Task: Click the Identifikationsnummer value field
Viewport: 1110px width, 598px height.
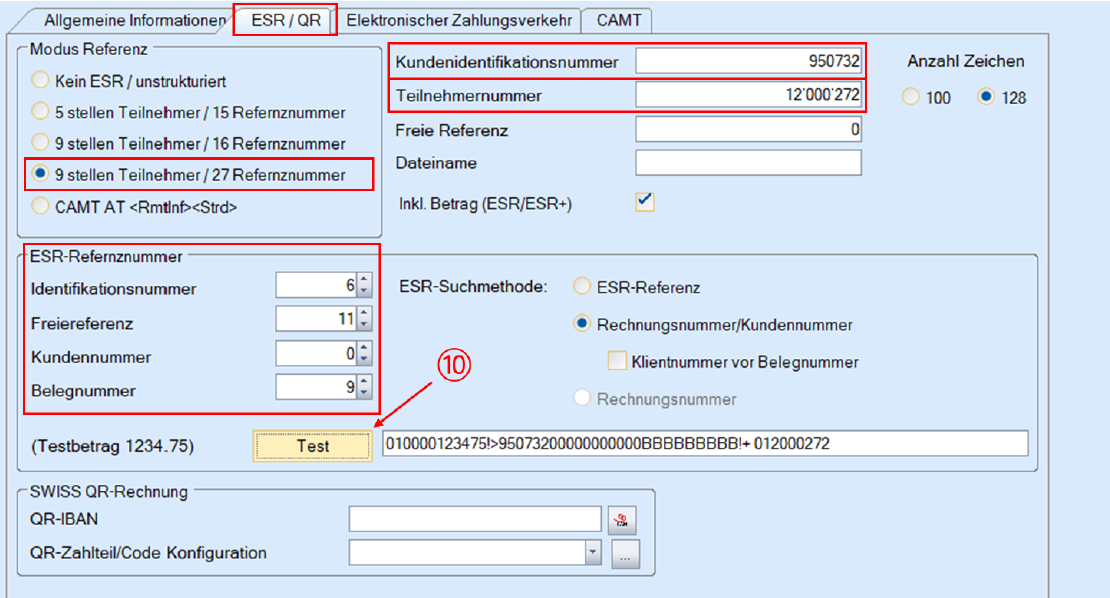Action: (316, 285)
